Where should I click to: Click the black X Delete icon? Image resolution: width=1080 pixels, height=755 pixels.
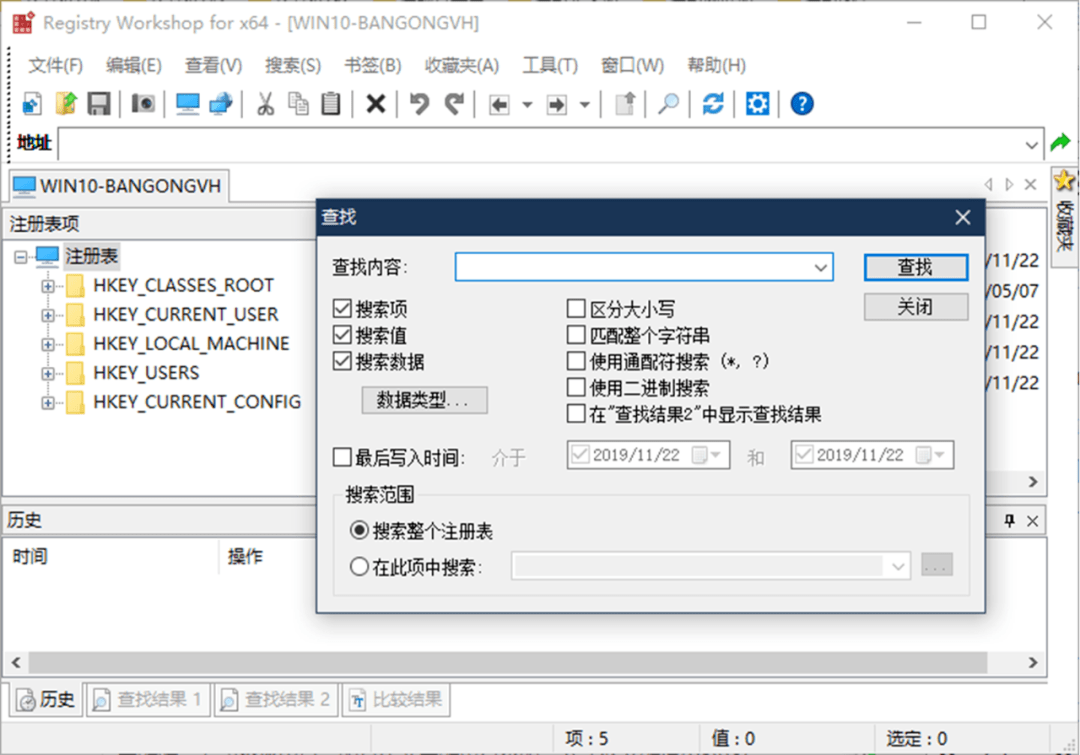pyautogui.click(x=375, y=104)
